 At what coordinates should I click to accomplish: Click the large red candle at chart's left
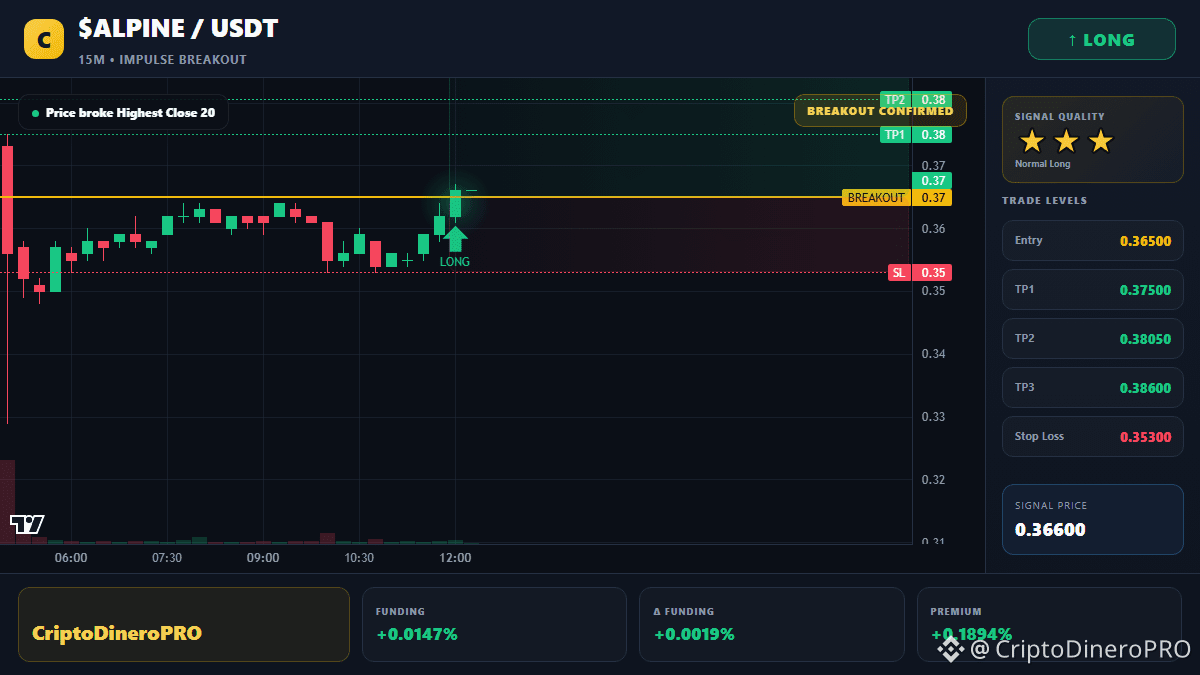(7, 200)
